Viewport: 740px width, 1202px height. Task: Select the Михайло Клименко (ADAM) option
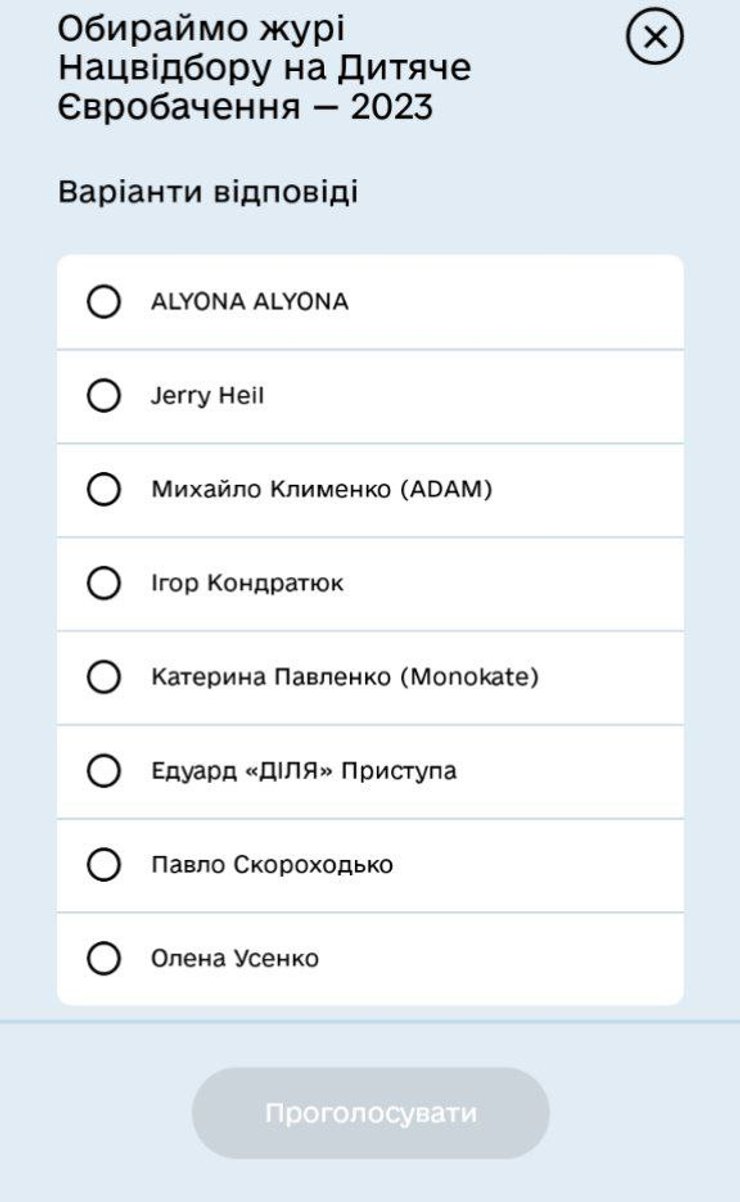click(x=103, y=487)
